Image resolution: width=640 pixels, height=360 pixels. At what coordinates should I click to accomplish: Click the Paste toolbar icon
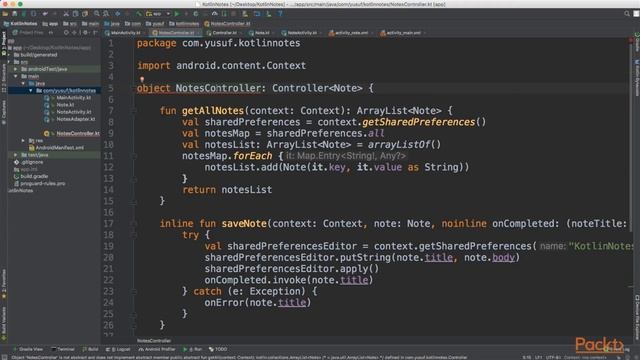84,13
